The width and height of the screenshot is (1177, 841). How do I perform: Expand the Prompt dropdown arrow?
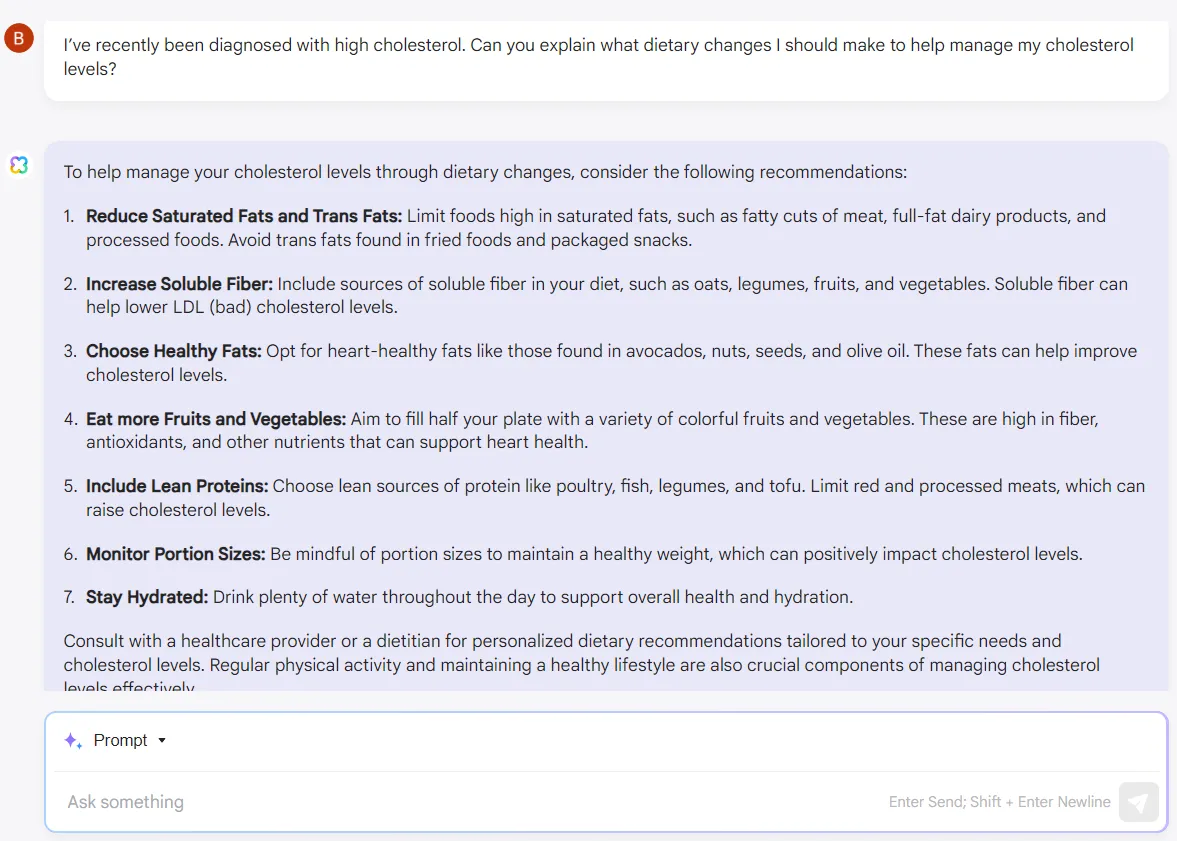tap(161, 740)
